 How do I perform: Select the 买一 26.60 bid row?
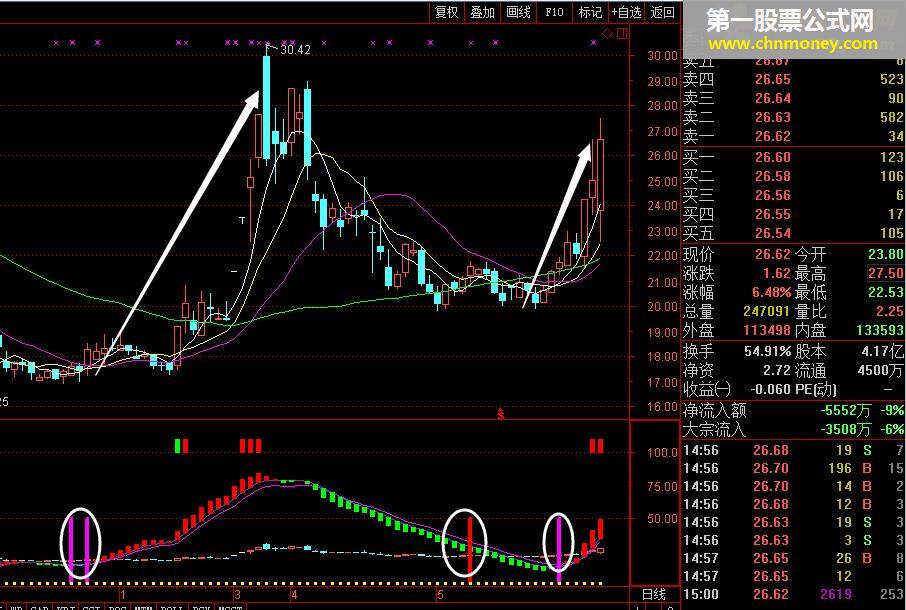click(x=793, y=157)
